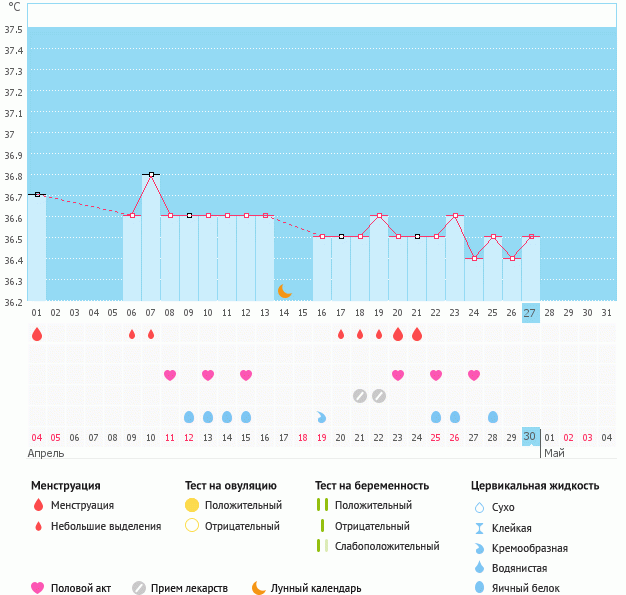Click the small spotting drop under day 06
Screen dimensions: 626x595
point(132,334)
